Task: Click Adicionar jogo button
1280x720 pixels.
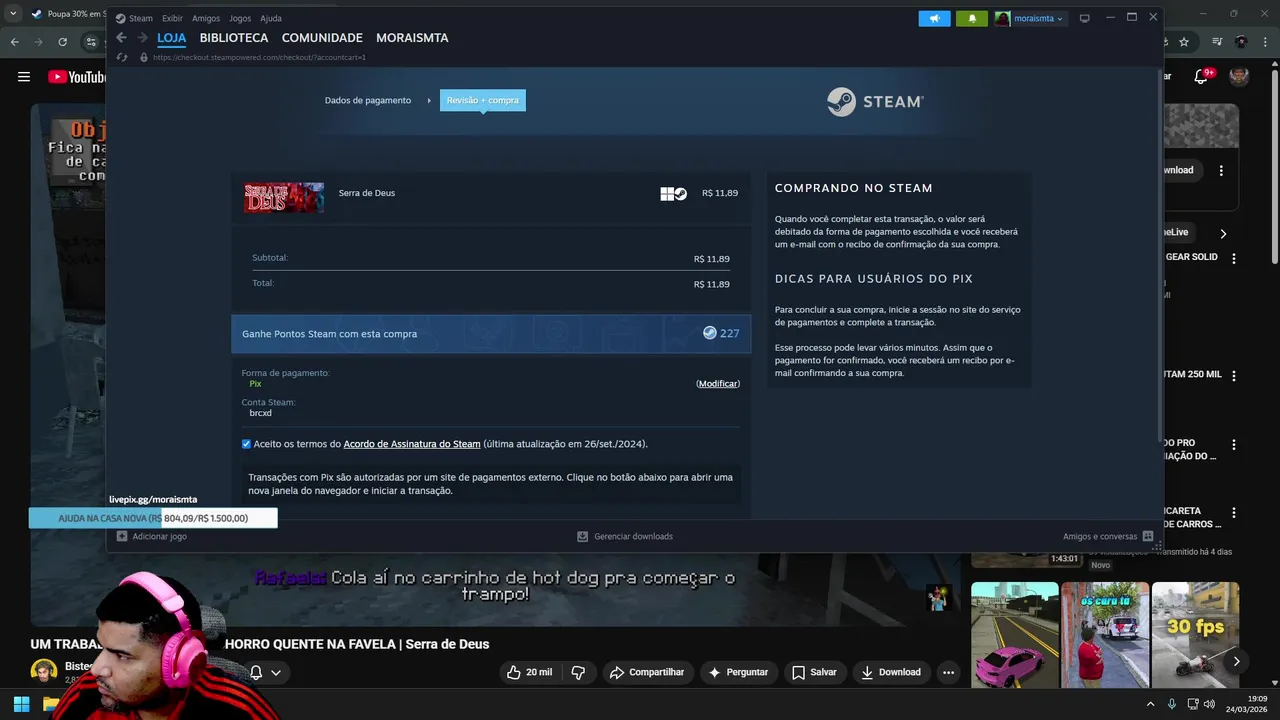Action: 152,536
